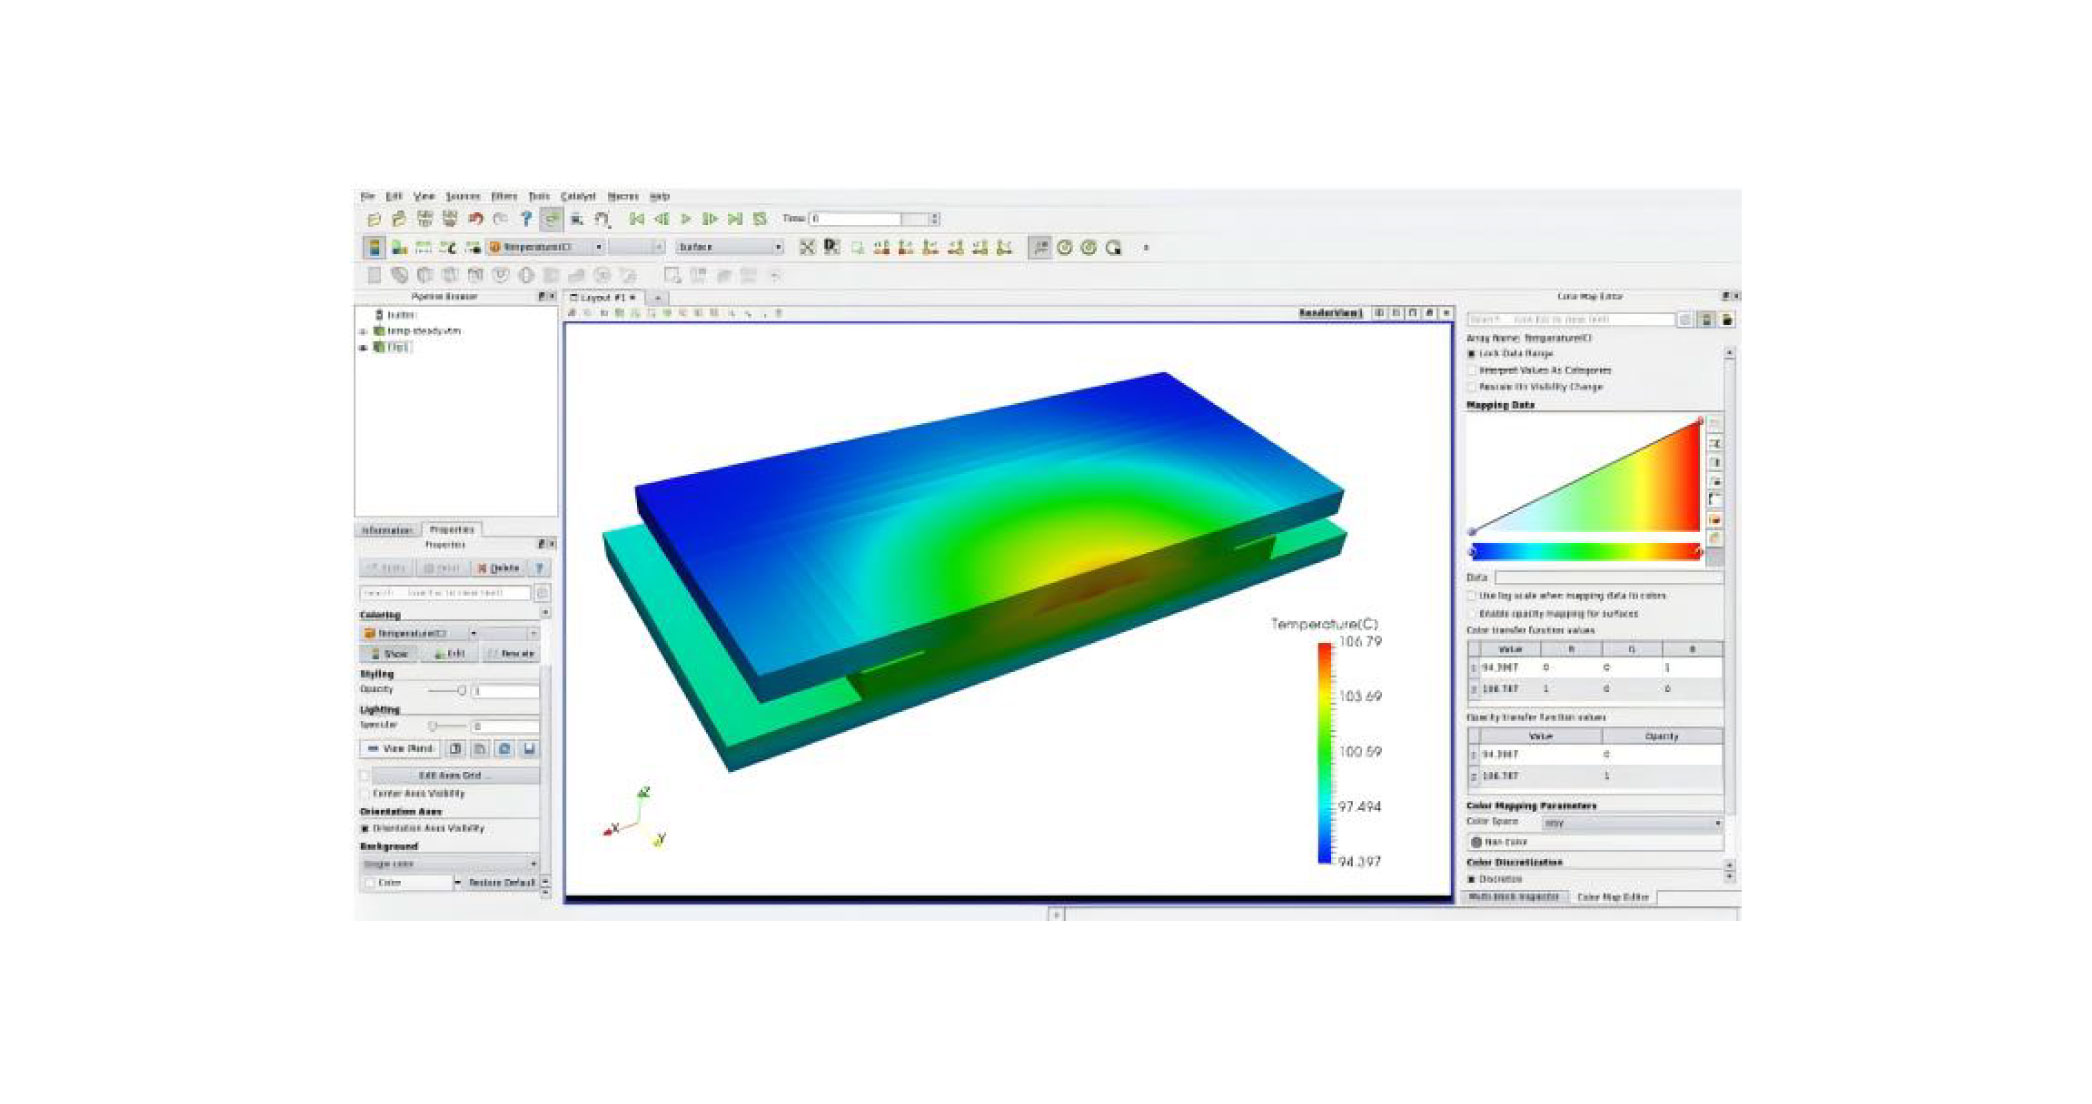Click the Play animation button
2092x1104 pixels.
tap(686, 219)
